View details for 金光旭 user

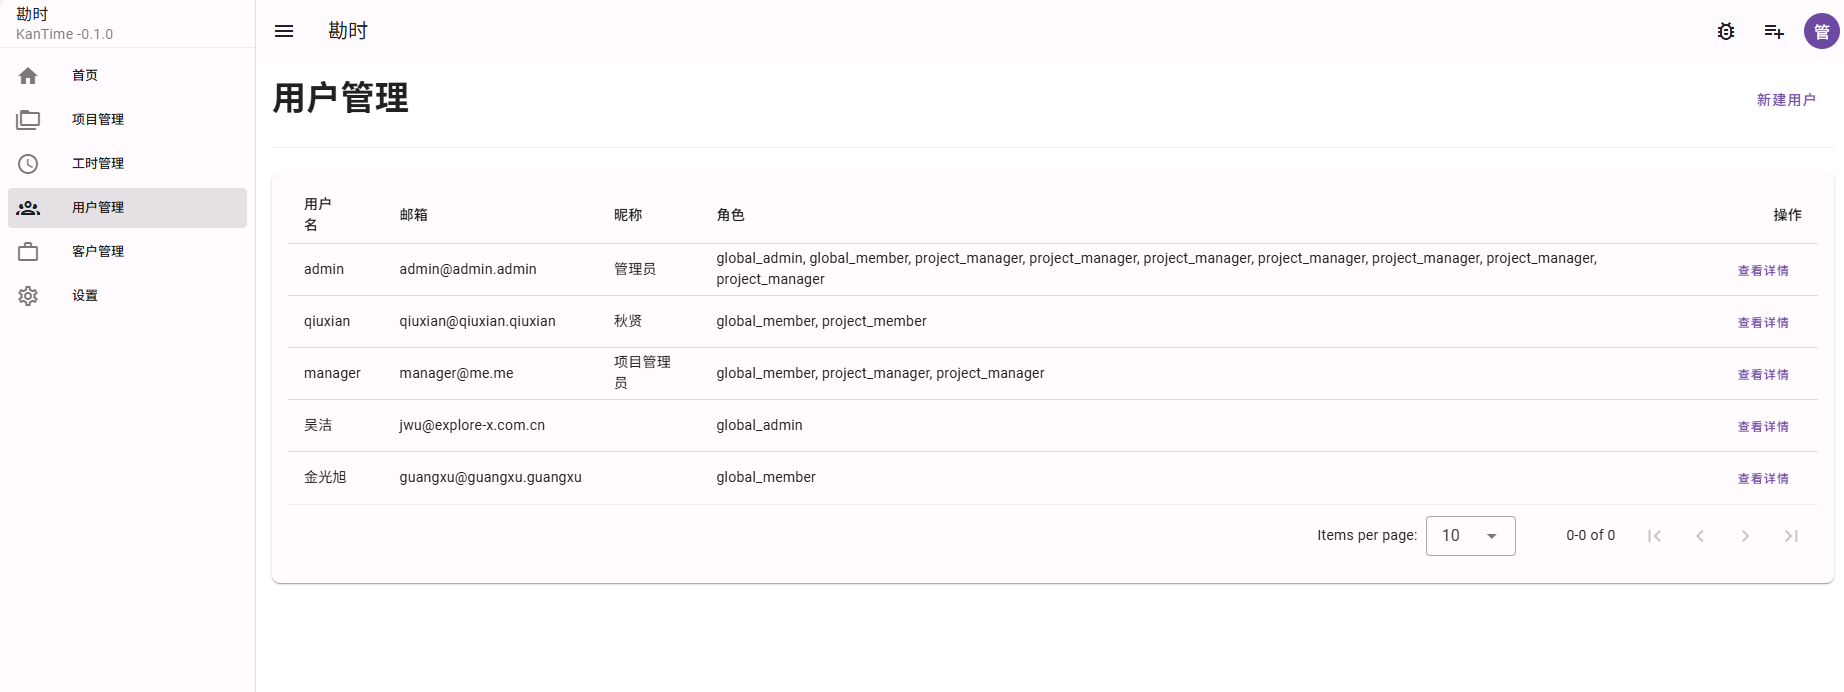point(1763,478)
